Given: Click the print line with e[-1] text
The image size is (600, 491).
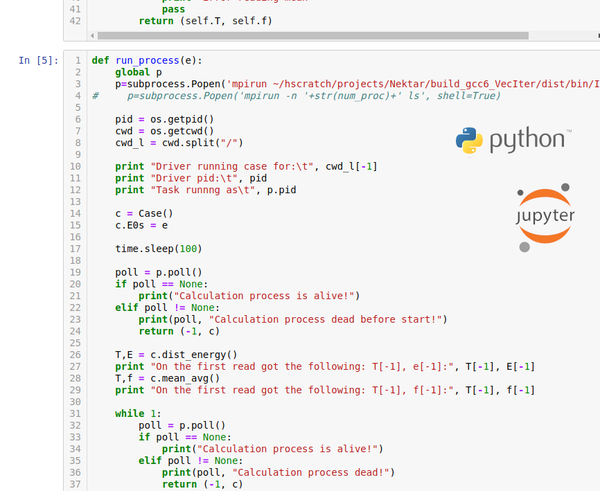Looking at the screenshot, I should coord(325,367).
